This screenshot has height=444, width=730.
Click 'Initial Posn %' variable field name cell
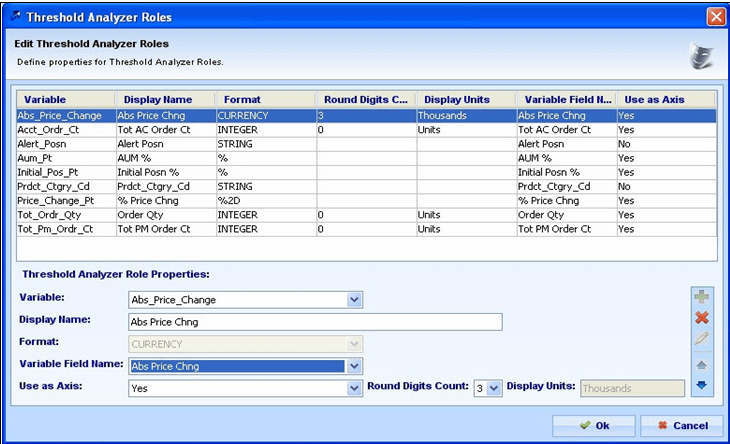[x=567, y=172]
